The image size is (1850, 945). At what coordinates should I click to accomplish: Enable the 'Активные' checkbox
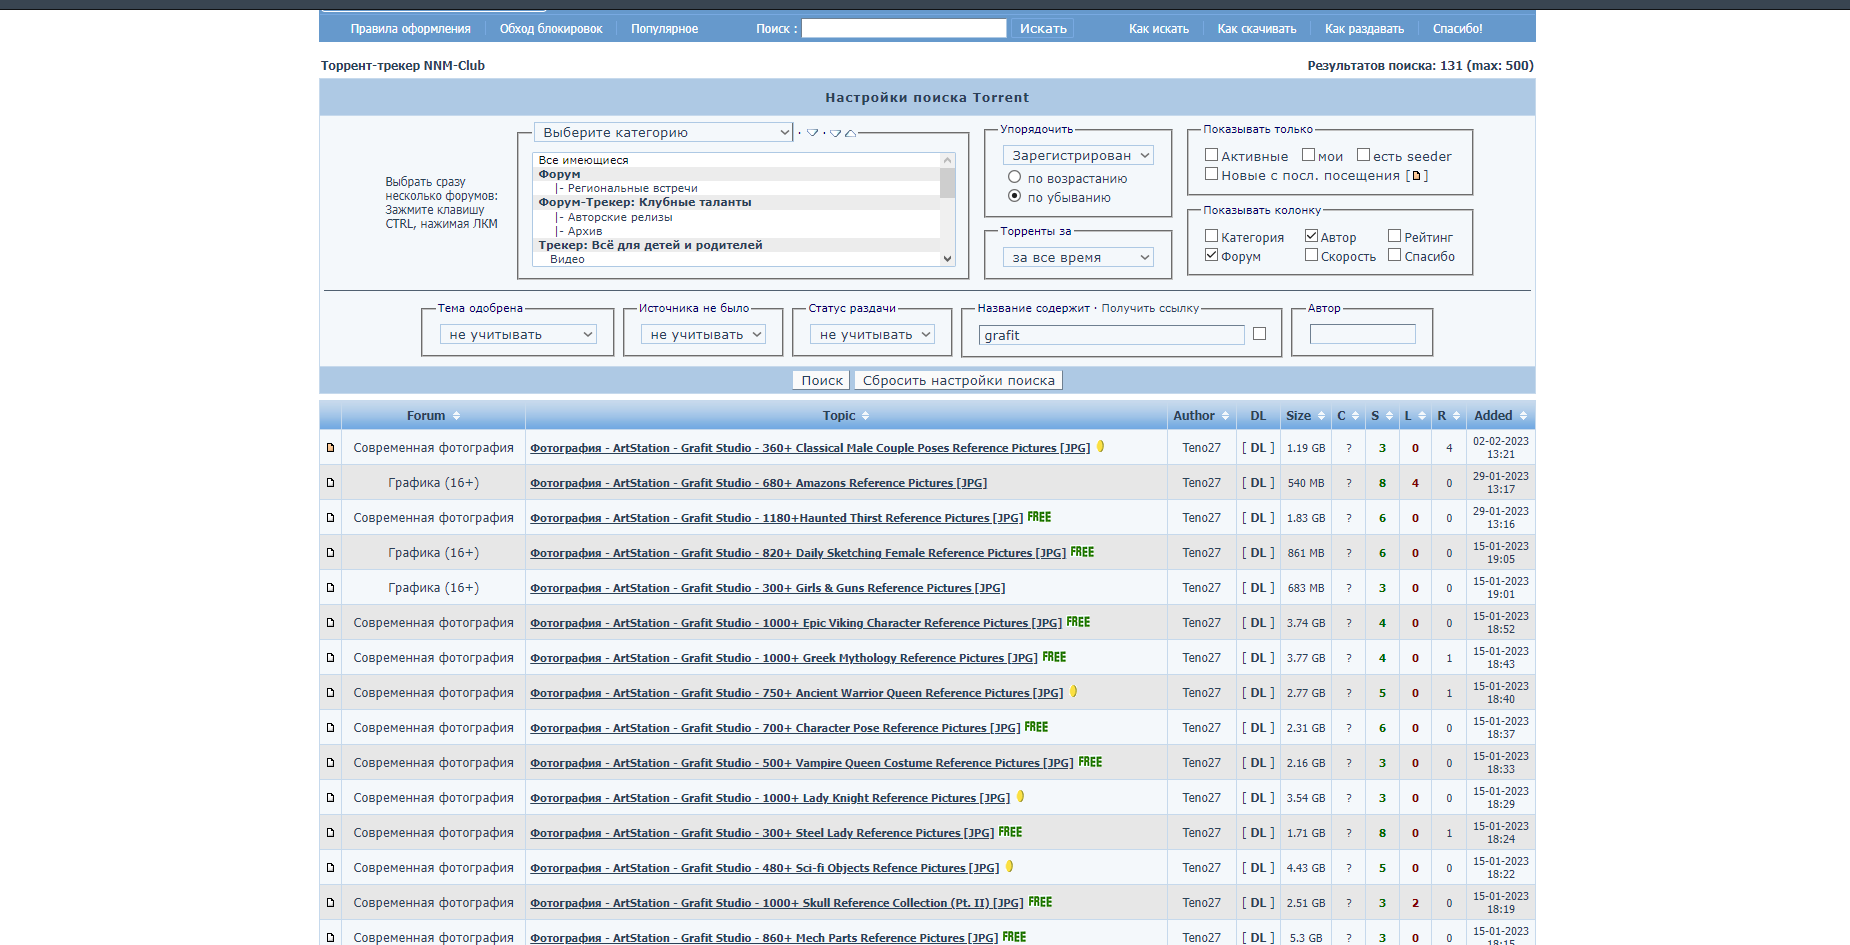[x=1211, y=155]
